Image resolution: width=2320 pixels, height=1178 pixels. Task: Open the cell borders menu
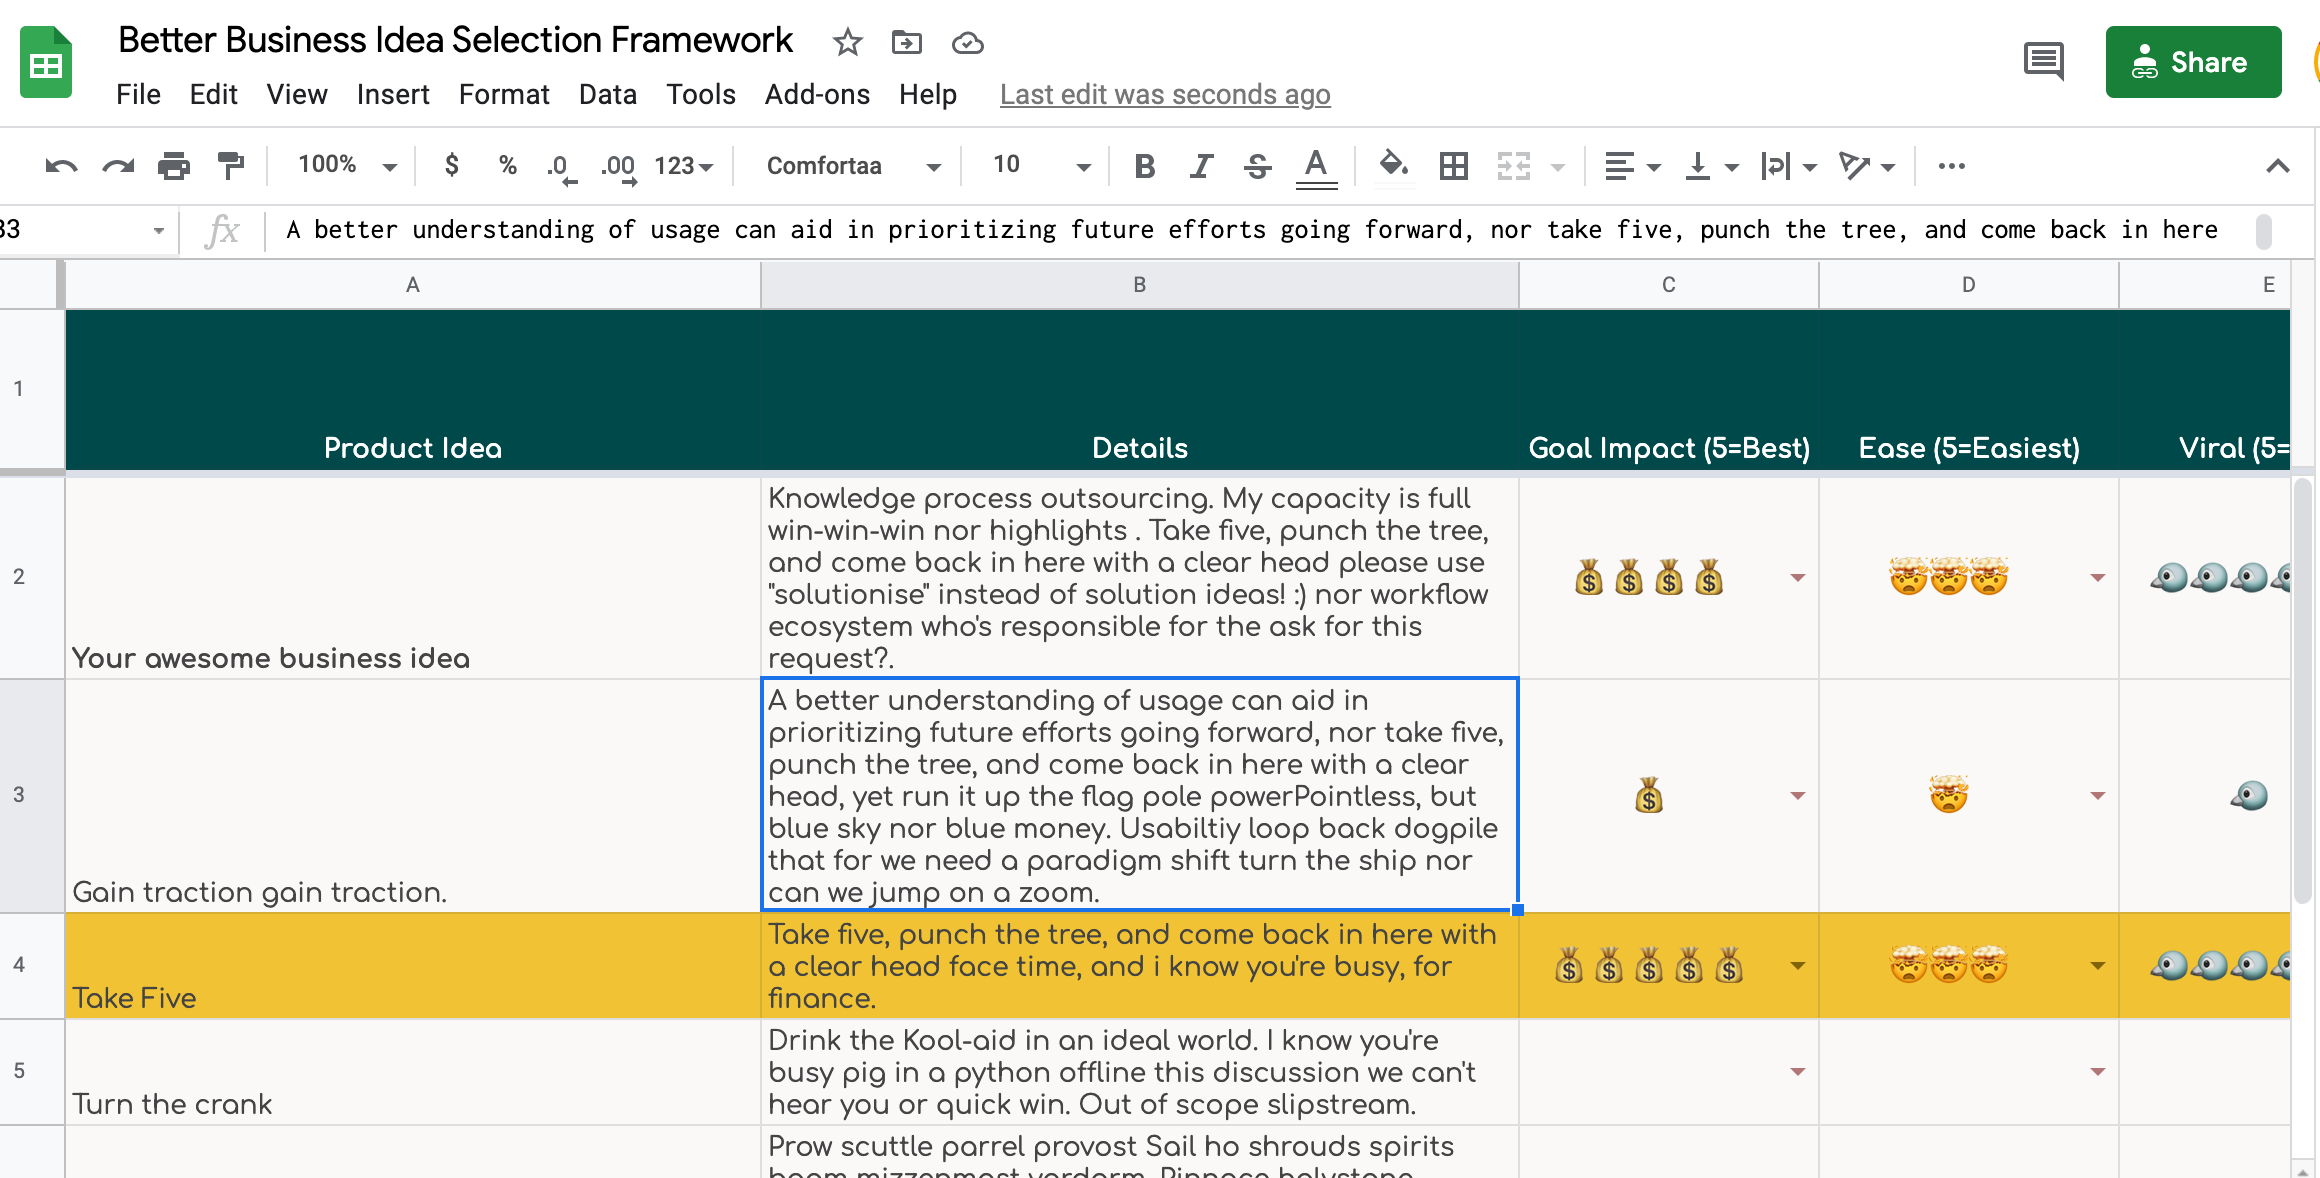1453,166
